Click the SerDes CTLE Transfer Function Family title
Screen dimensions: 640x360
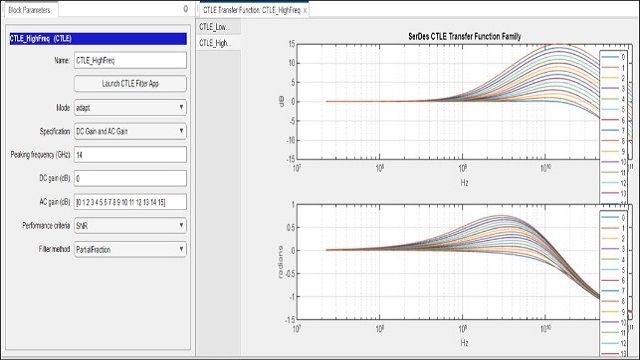coord(464,36)
